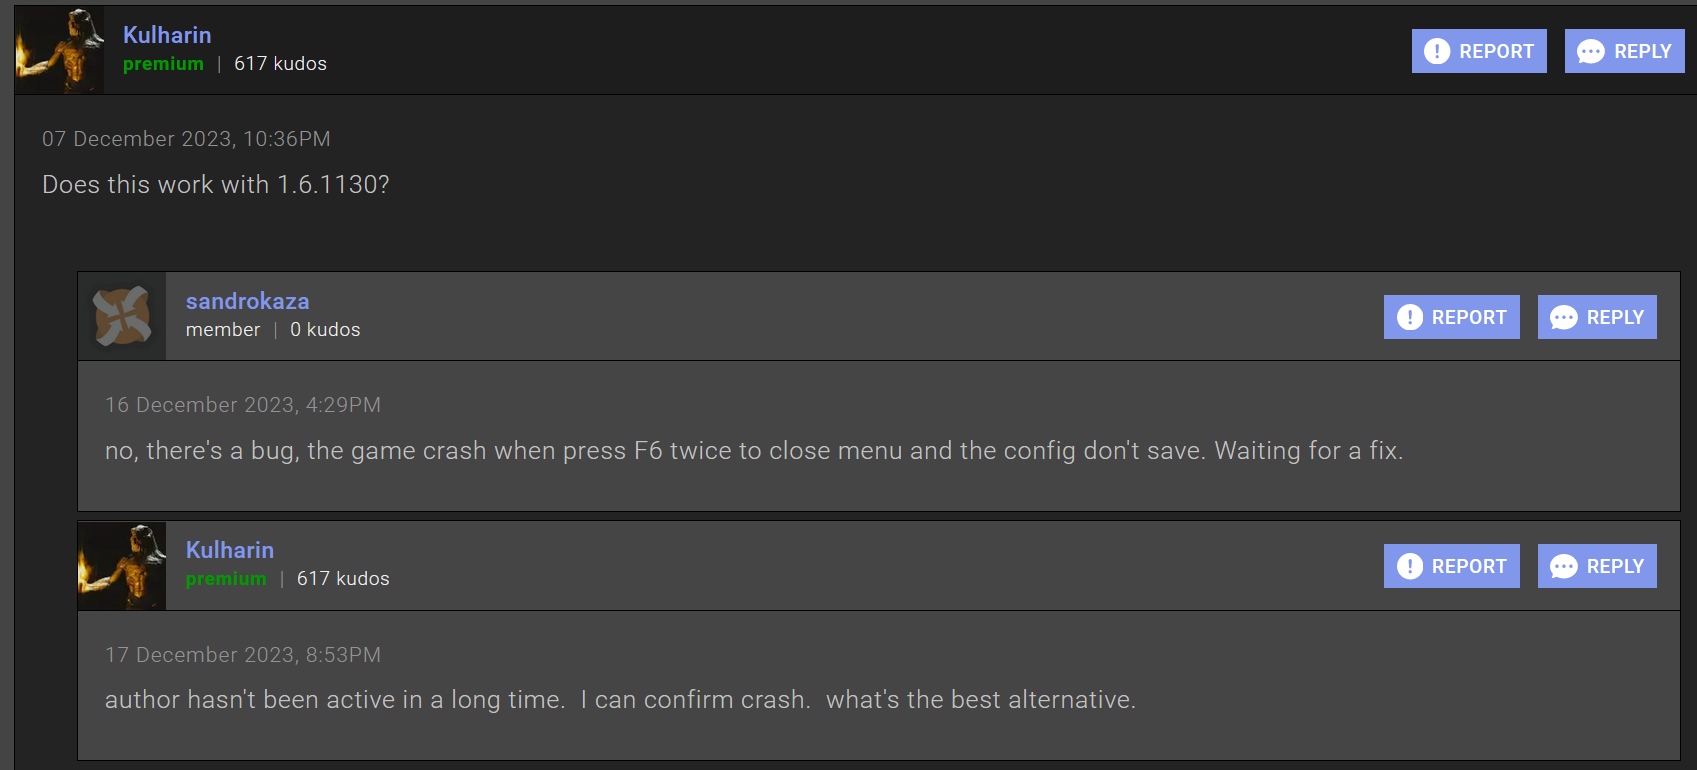
Task: Click the 07 December 2023 timestamp
Action: [186, 139]
